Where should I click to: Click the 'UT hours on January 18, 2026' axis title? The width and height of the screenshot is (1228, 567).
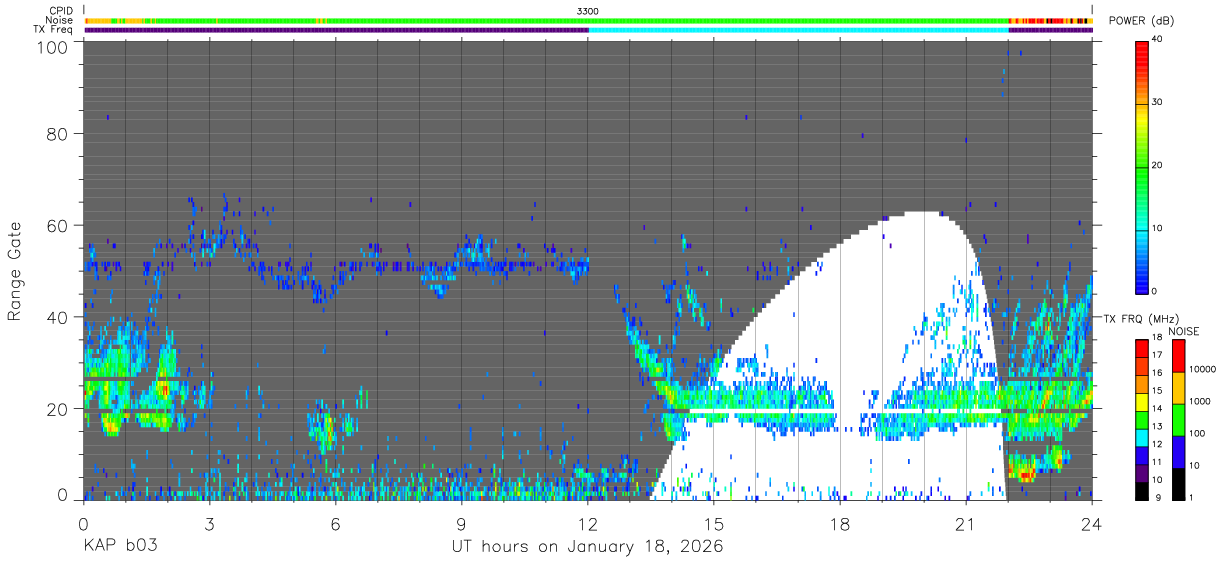(588, 547)
